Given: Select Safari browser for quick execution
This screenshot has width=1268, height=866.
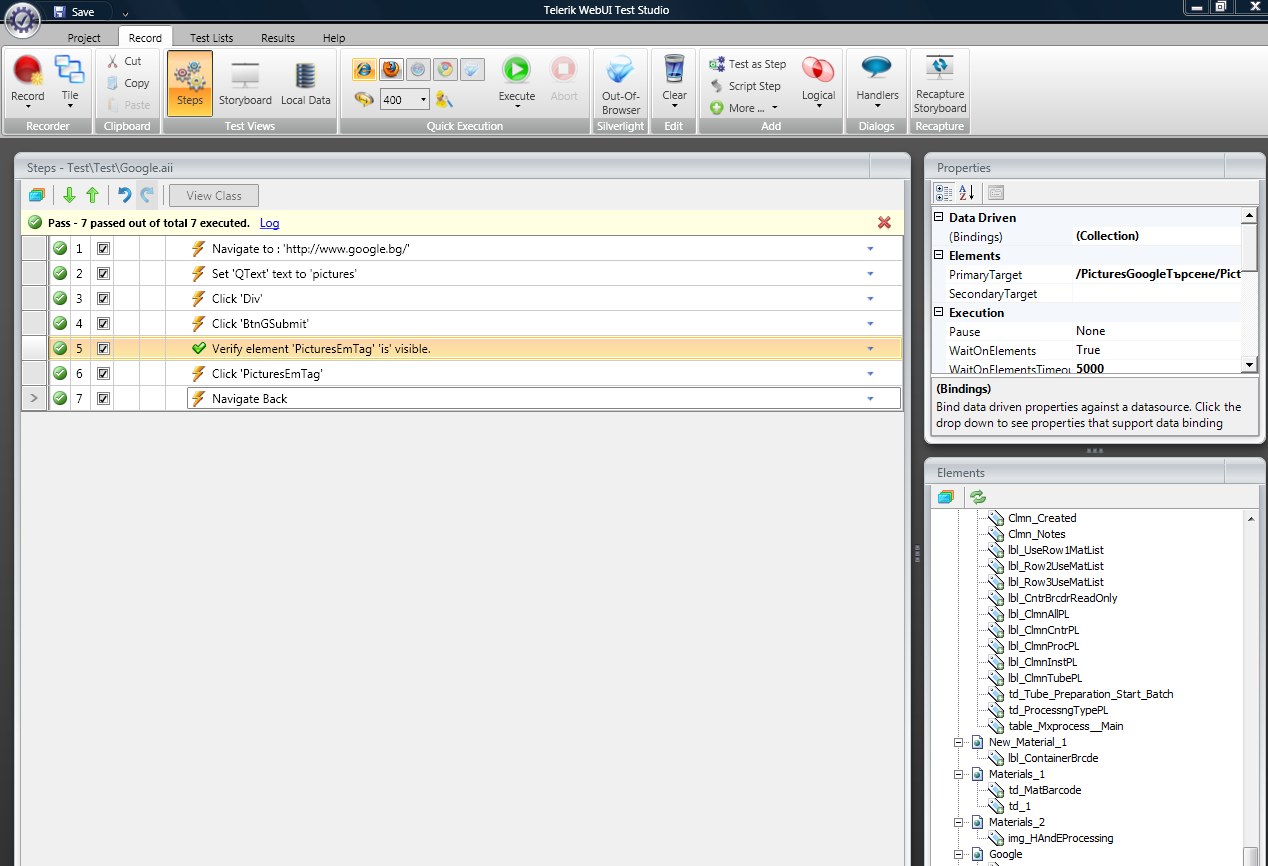Looking at the screenshot, I should coord(418,69).
